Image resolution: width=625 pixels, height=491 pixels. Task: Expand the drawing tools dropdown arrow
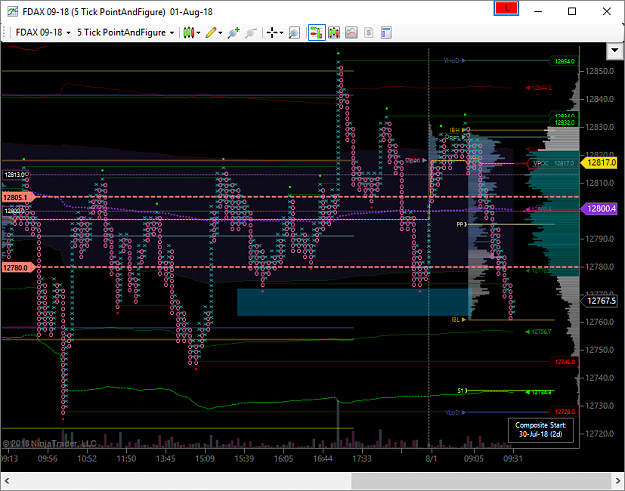pyautogui.click(x=220, y=33)
